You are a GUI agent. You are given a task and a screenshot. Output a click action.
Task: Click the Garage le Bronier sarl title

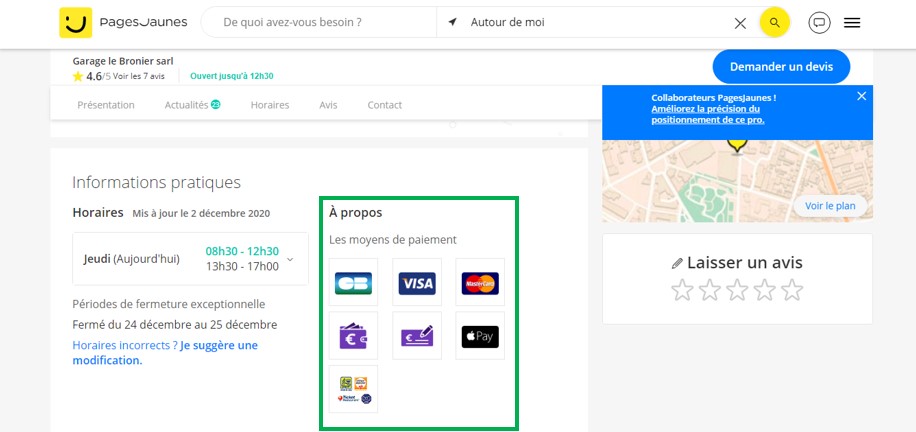point(123,61)
